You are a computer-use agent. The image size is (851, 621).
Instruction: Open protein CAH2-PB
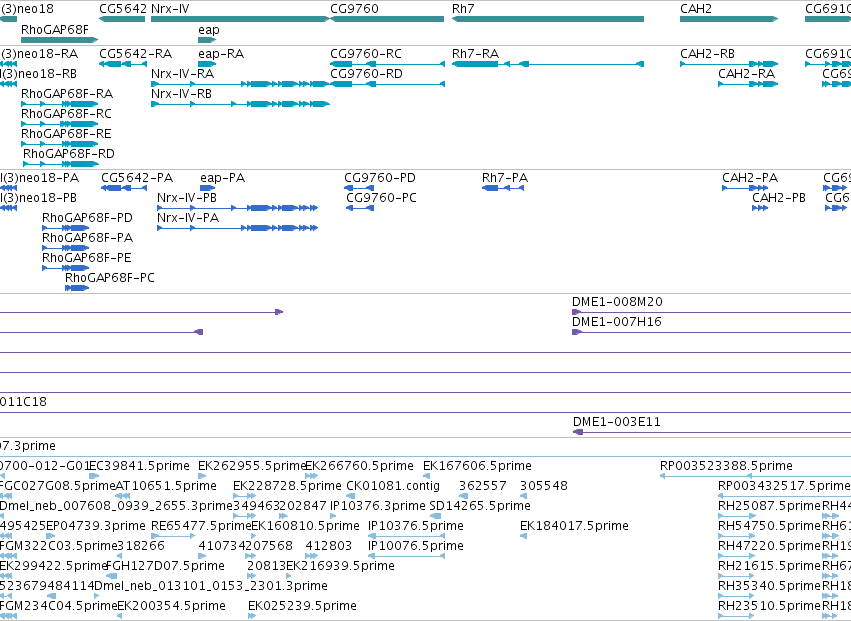pos(760,208)
